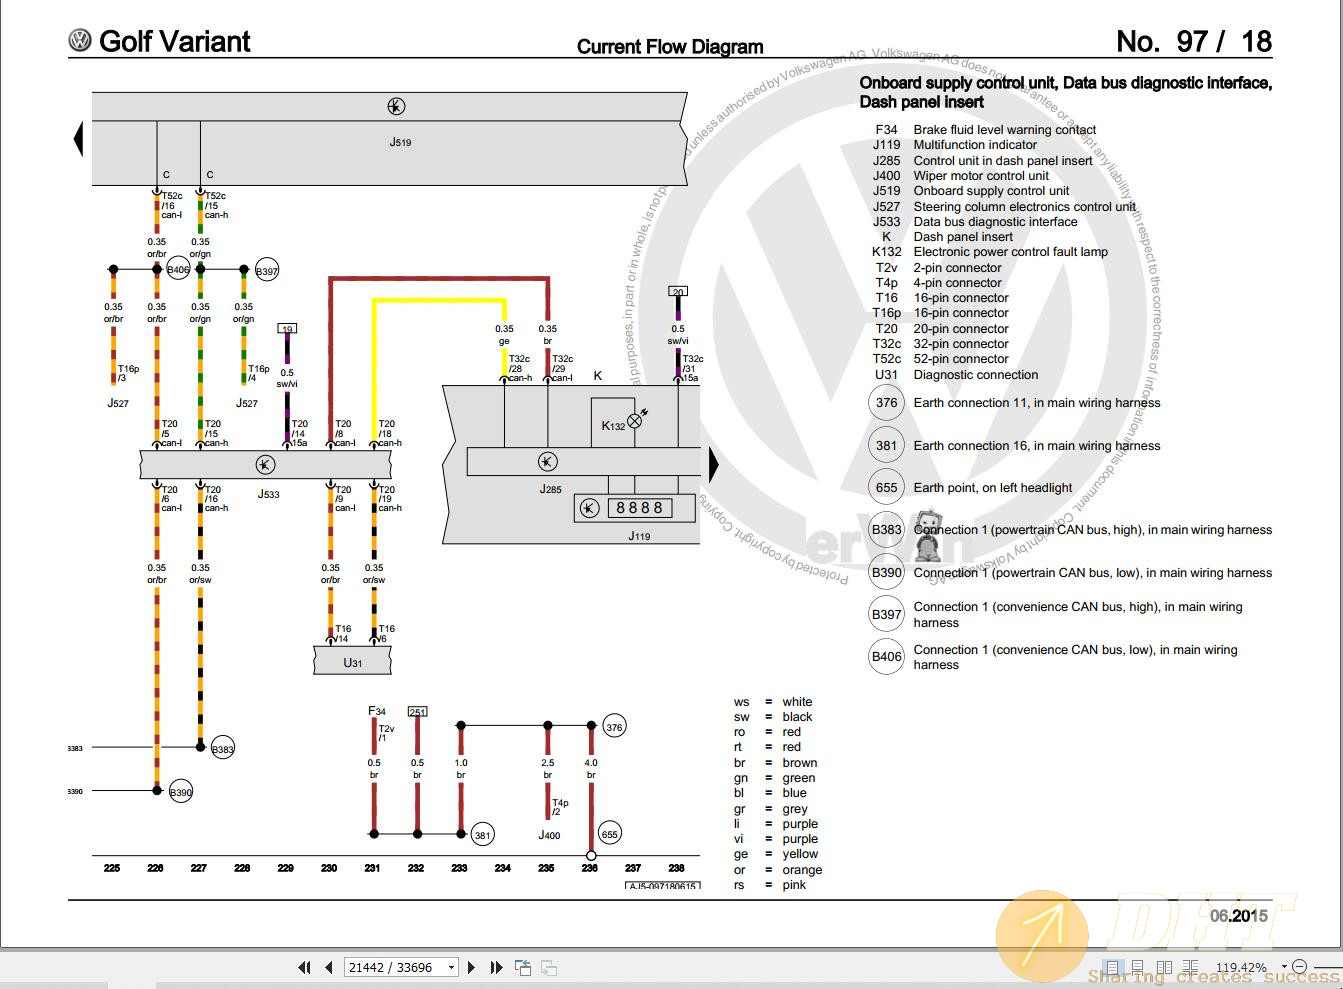Click legend text 'Wiper motor control unit'
Screen dimensions: 1343x989
981,176
